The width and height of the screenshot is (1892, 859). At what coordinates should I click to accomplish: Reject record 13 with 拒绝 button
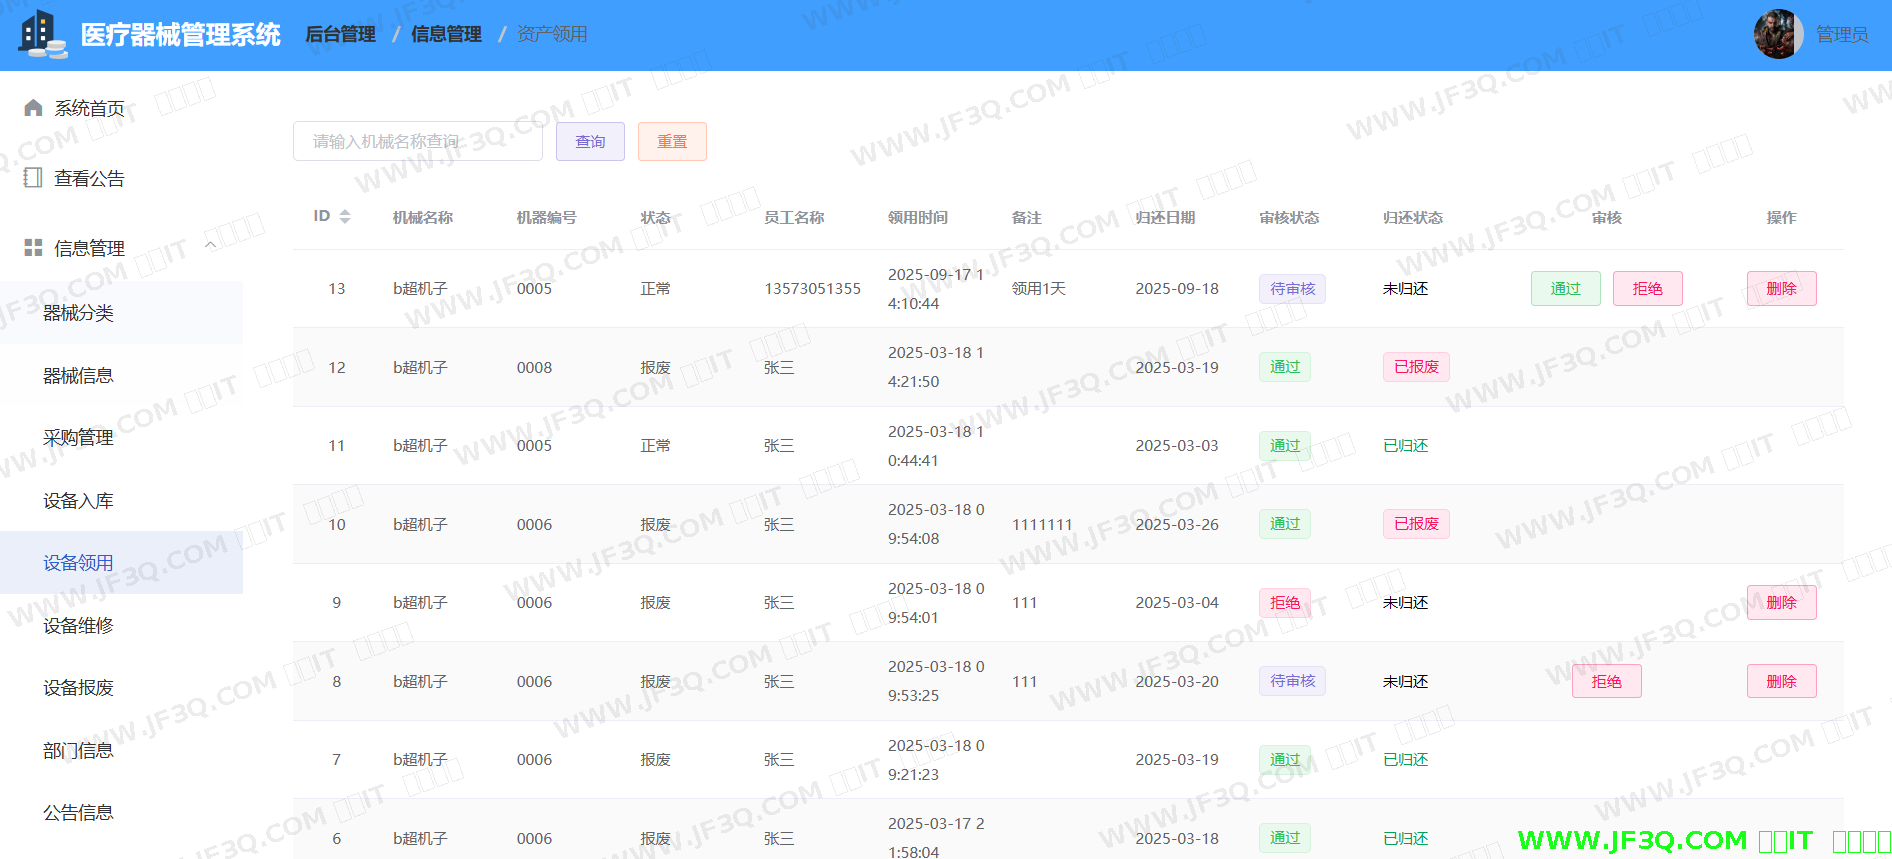coord(1647,289)
